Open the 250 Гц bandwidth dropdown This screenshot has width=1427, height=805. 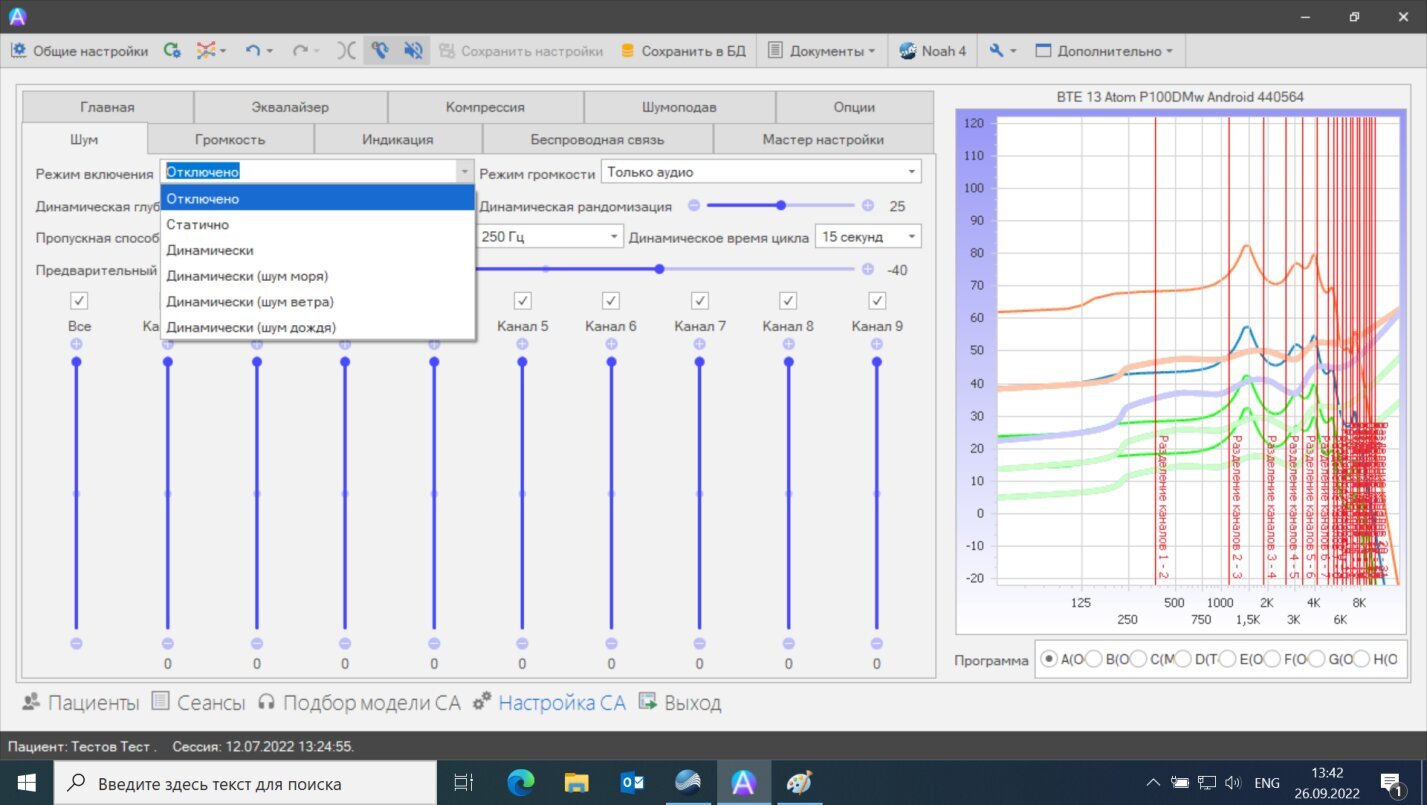pyautogui.click(x=549, y=237)
